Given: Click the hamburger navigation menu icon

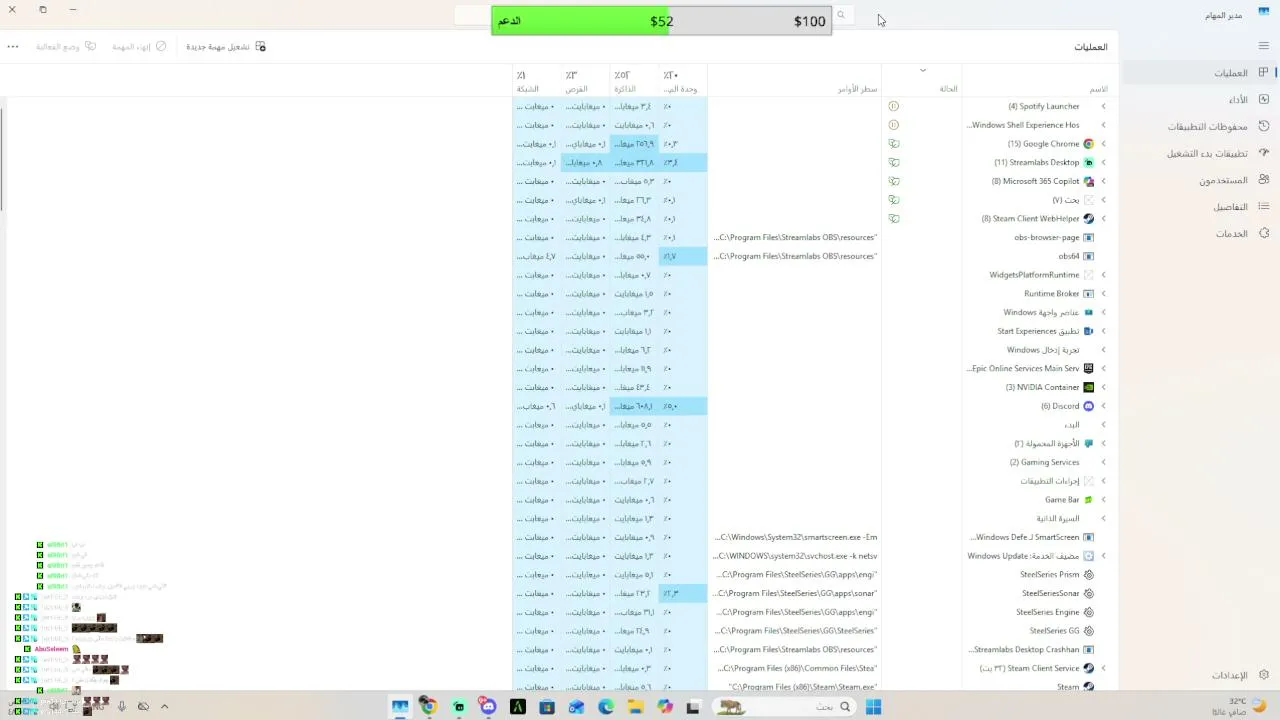Looking at the screenshot, I should [1264, 46].
